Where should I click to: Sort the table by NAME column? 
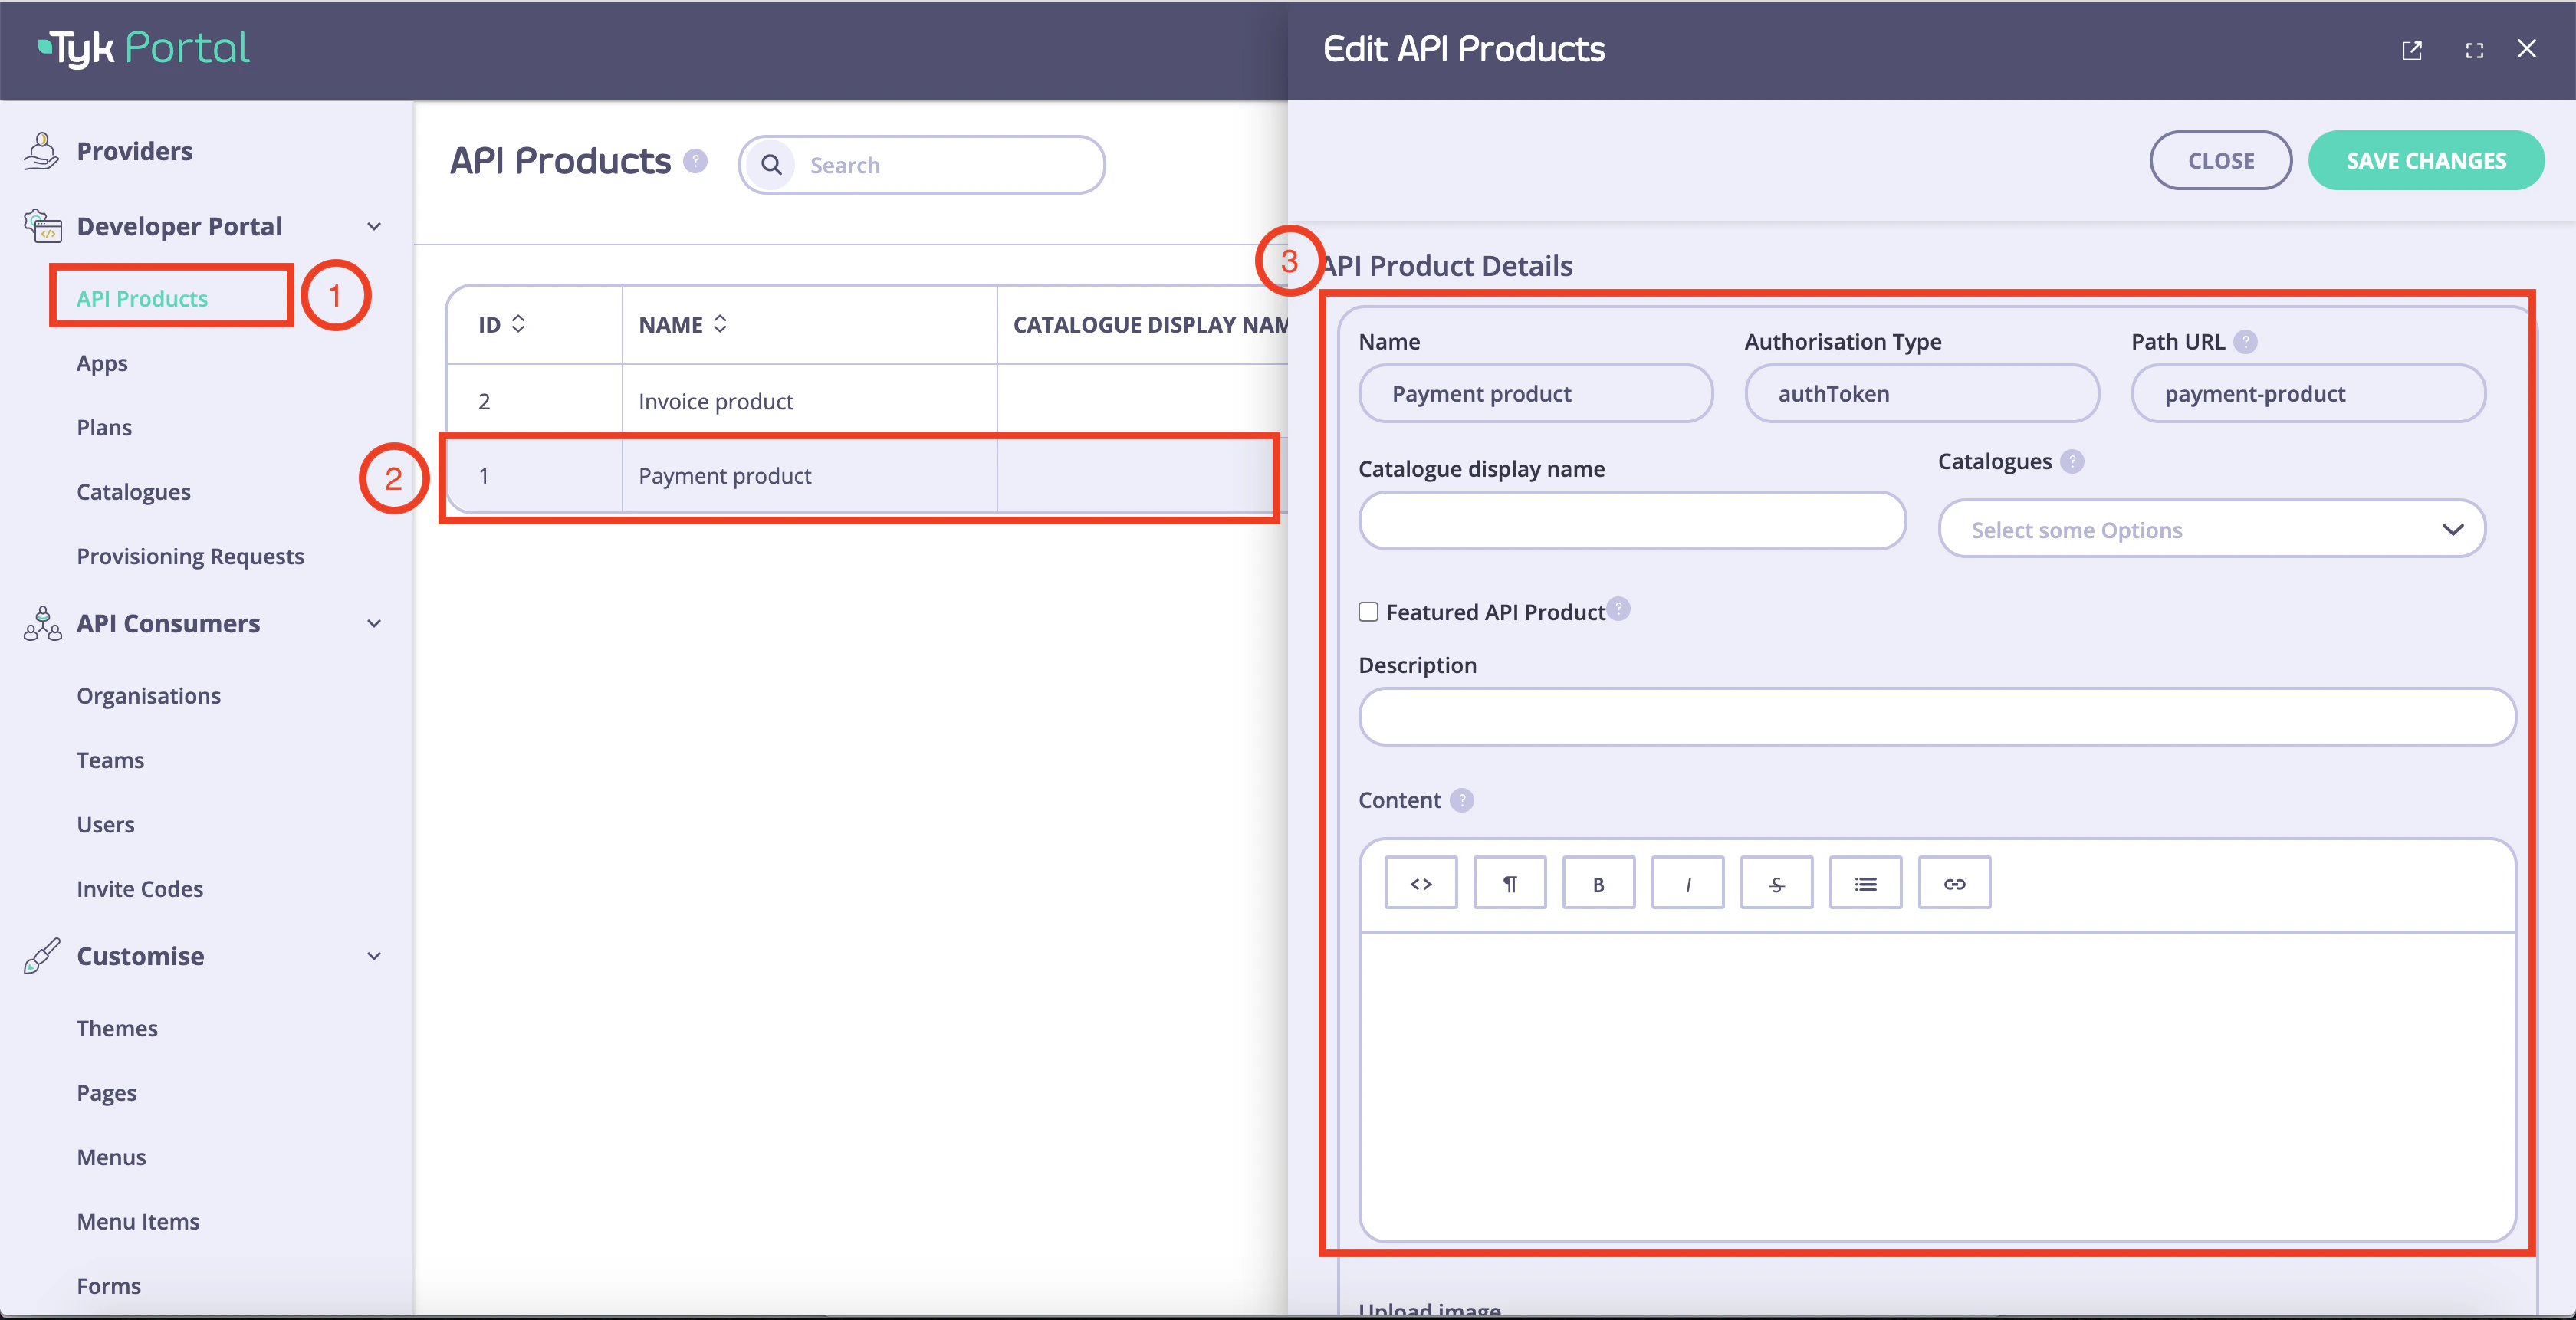(x=720, y=324)
